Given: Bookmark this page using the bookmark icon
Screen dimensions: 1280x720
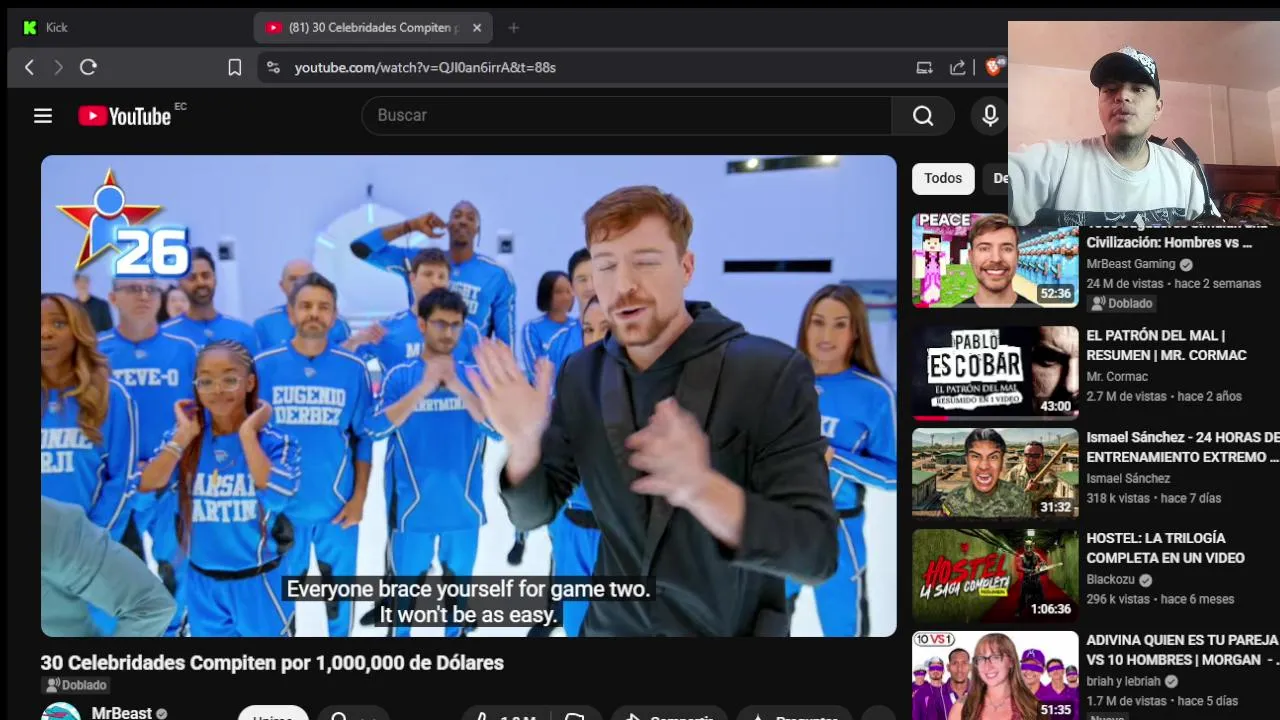Looking at the screenshot, I should click(235, 67).
